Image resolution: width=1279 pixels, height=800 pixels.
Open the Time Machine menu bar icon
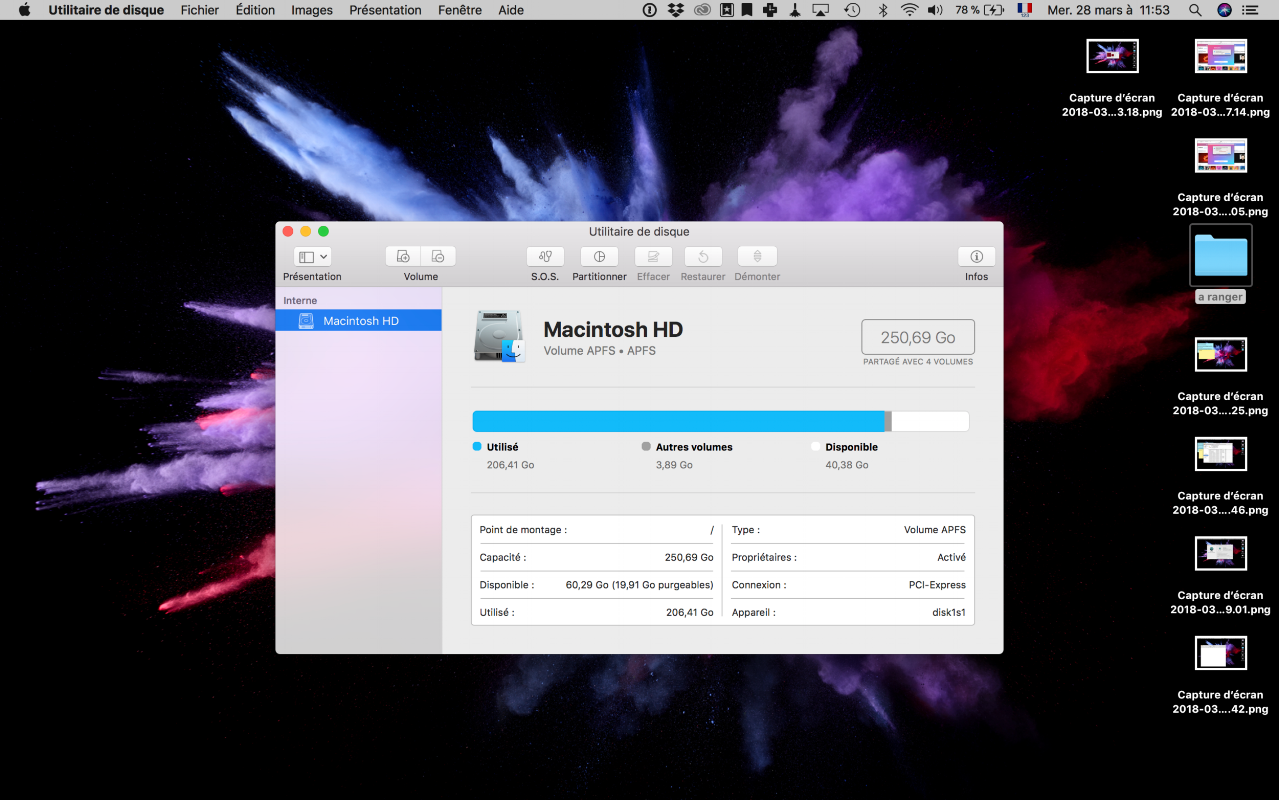click(852, 10)
